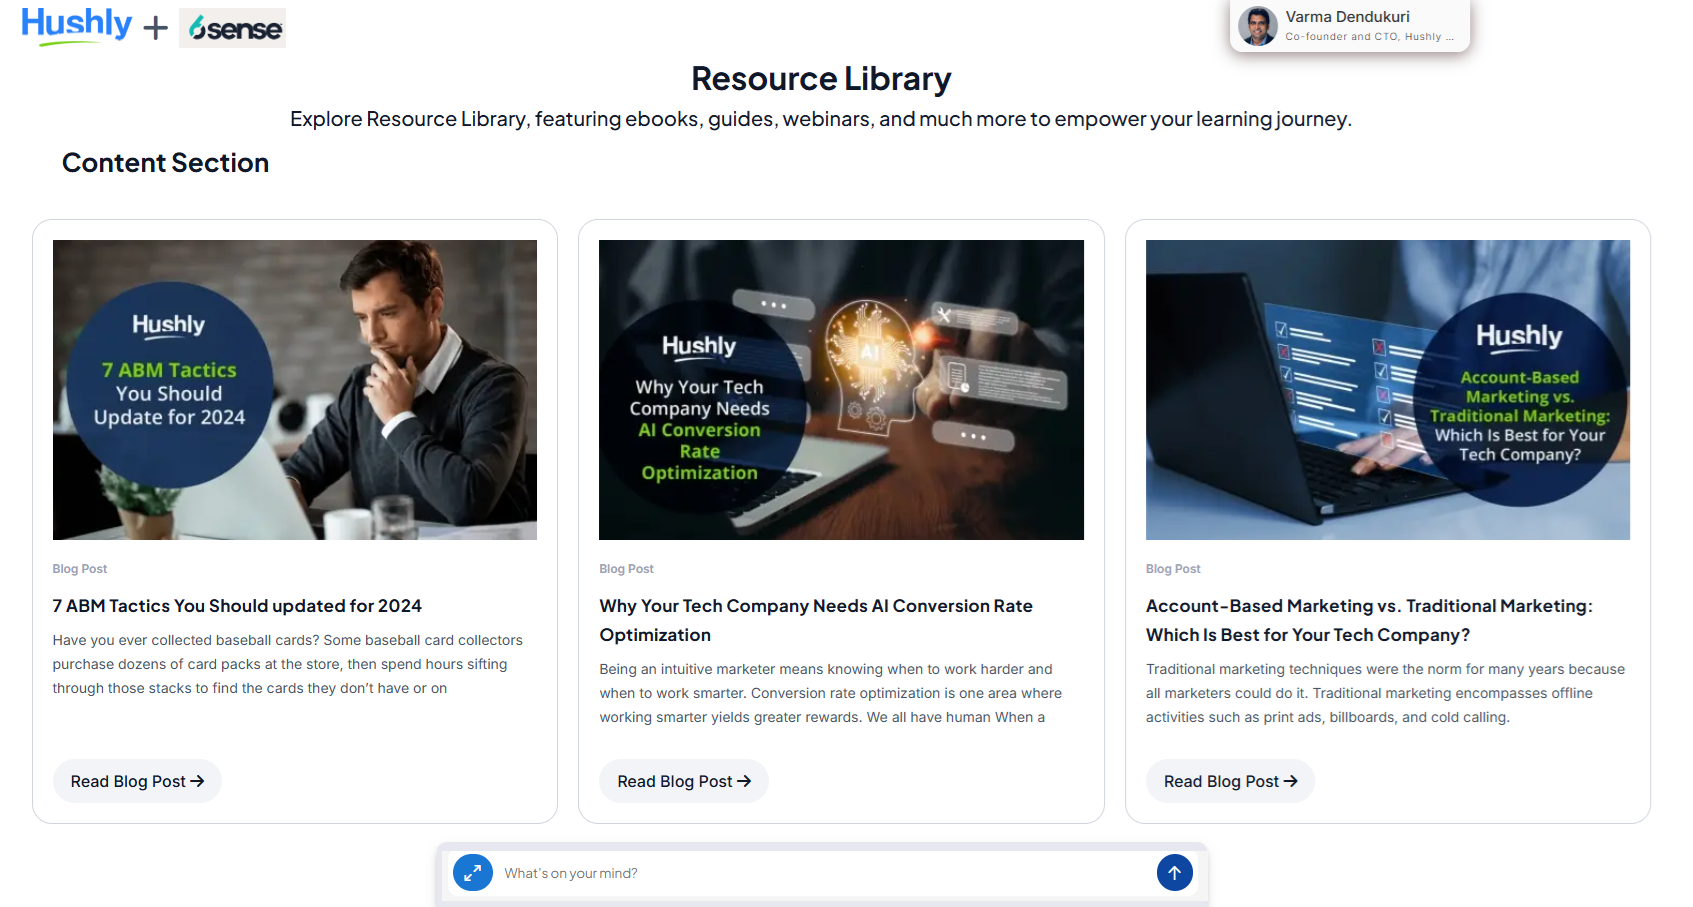Click the Hushly logo in header
This screenshot has width=1693, height=907.
(x=76, y=25)
